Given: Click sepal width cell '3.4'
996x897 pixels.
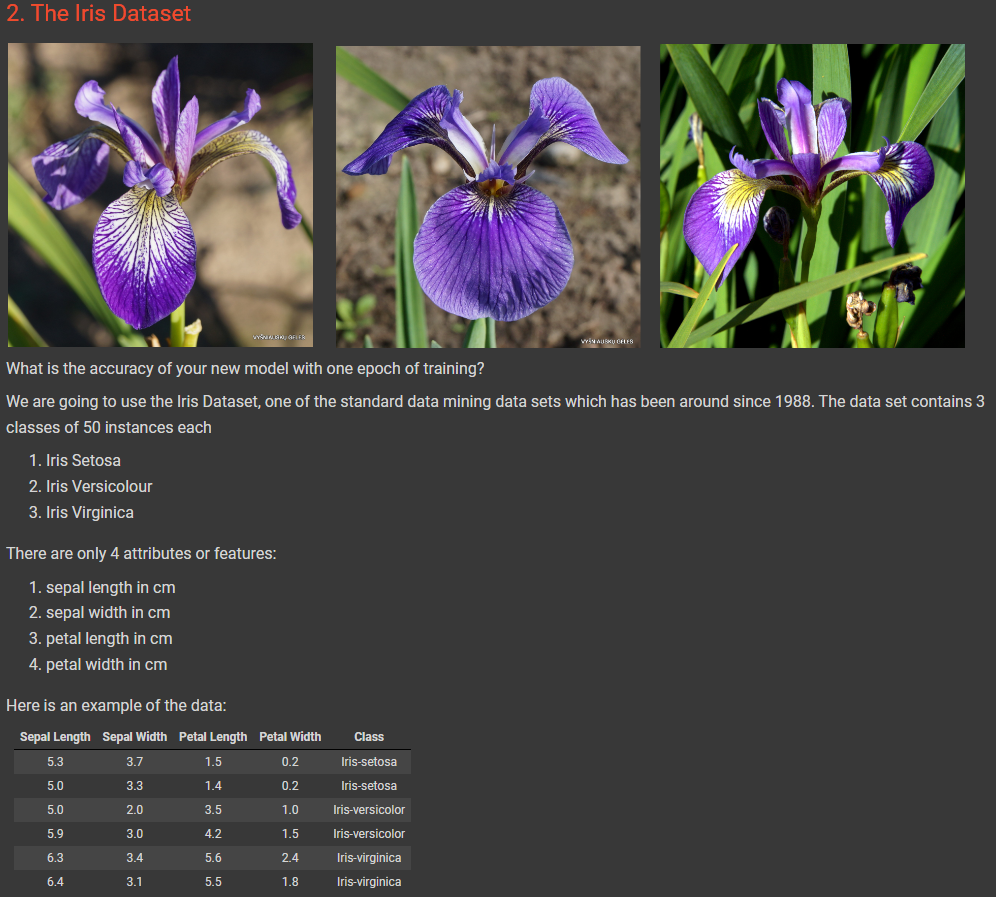Looking at the screenshot, I should coord(135,858).
